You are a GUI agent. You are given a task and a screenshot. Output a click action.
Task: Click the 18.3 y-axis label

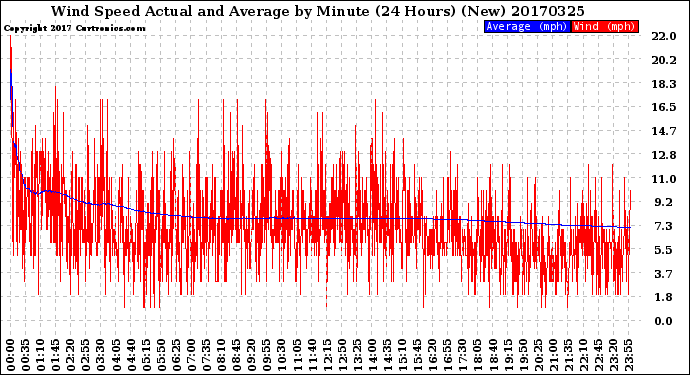[x=664, y=84]
